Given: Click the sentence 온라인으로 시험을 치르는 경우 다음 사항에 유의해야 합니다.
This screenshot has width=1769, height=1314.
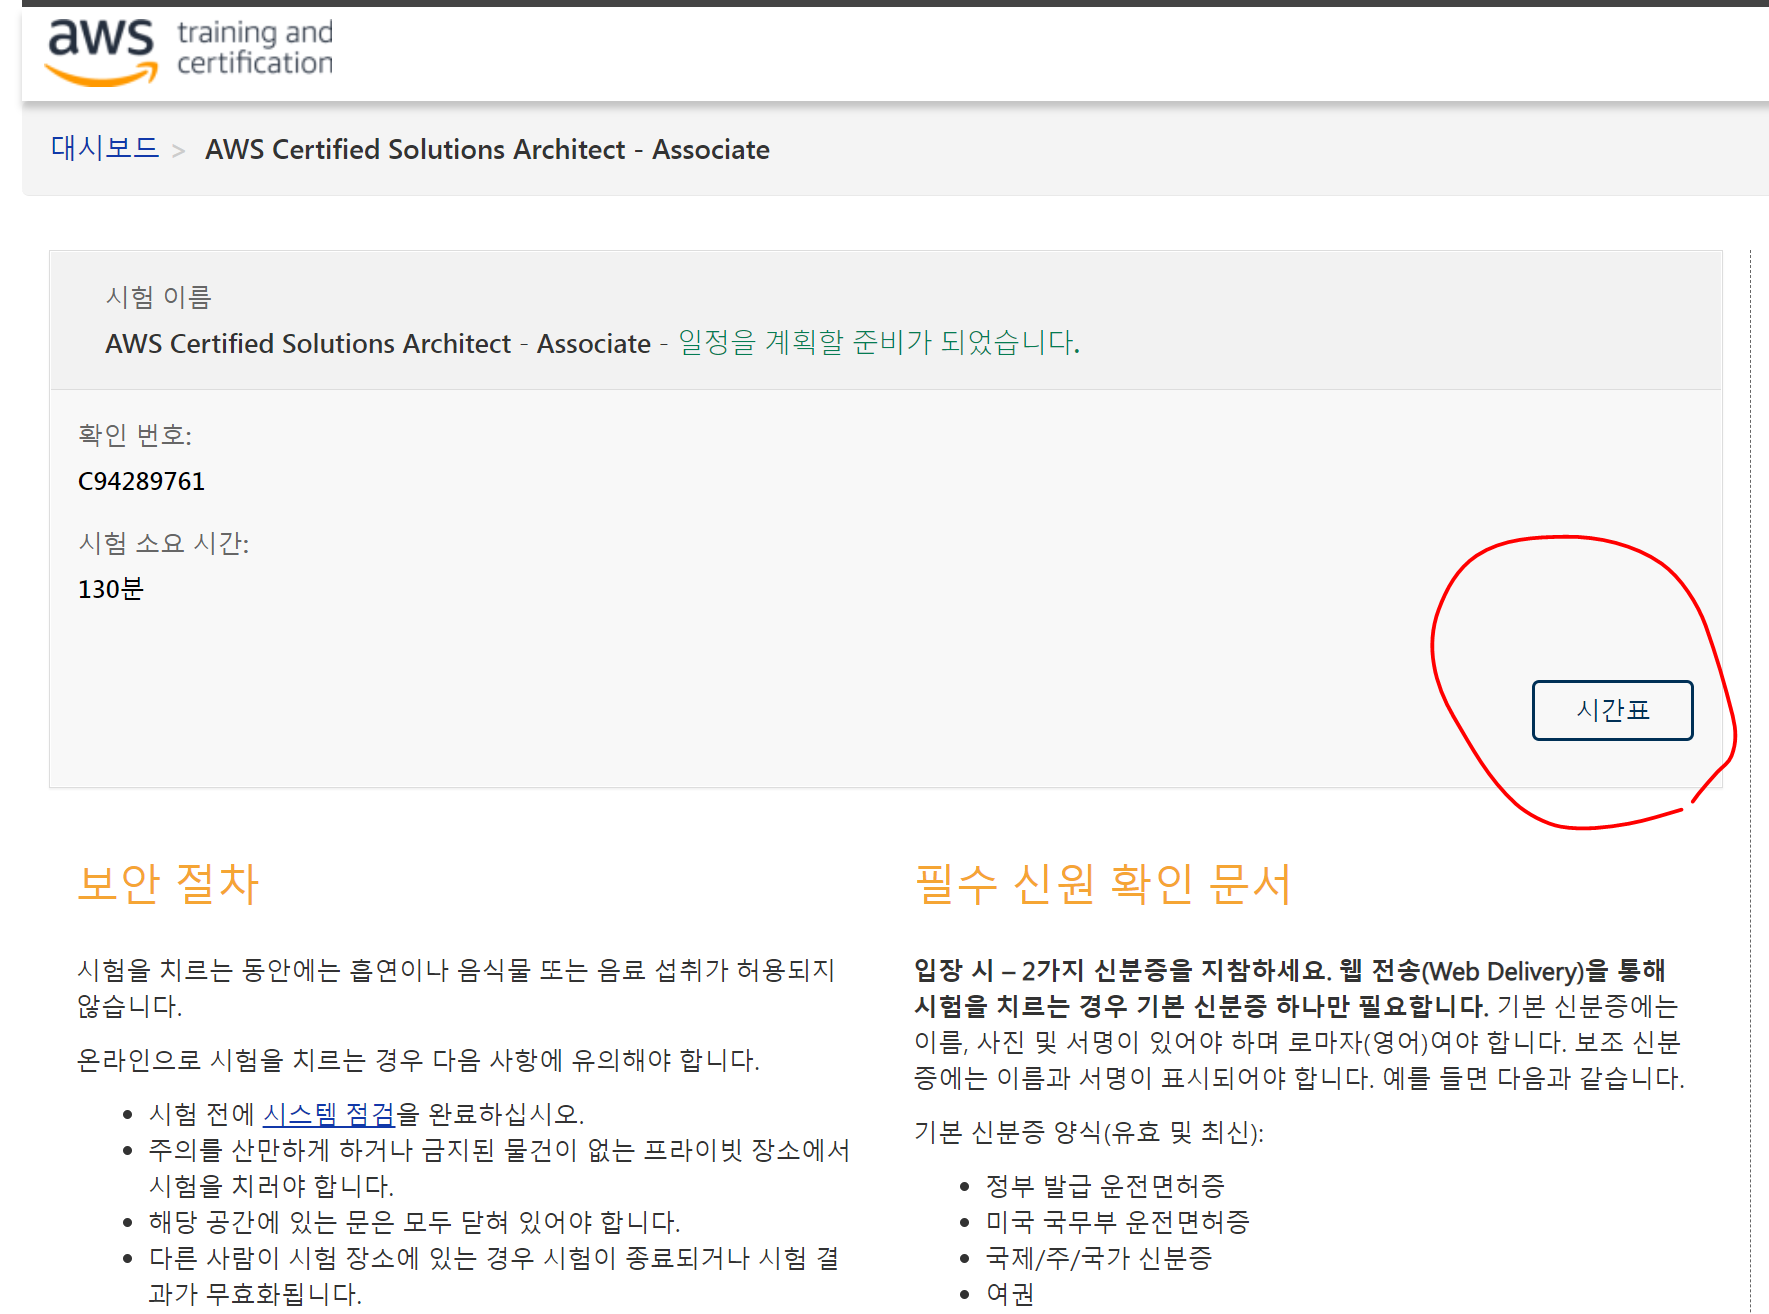Looking at the screenshot, I should [x=418, y=1059].
